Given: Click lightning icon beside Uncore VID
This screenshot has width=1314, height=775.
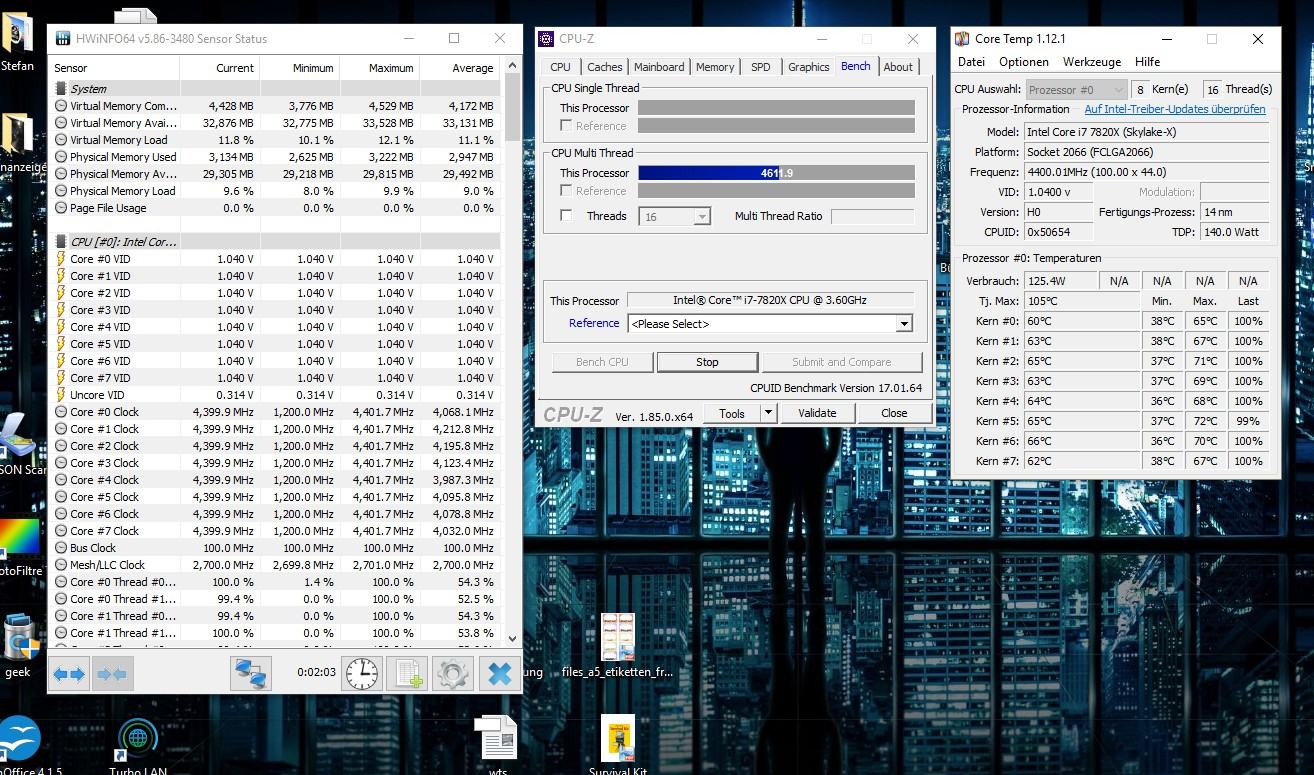Looking at the screenshot, I should click(x=61, y=395).
